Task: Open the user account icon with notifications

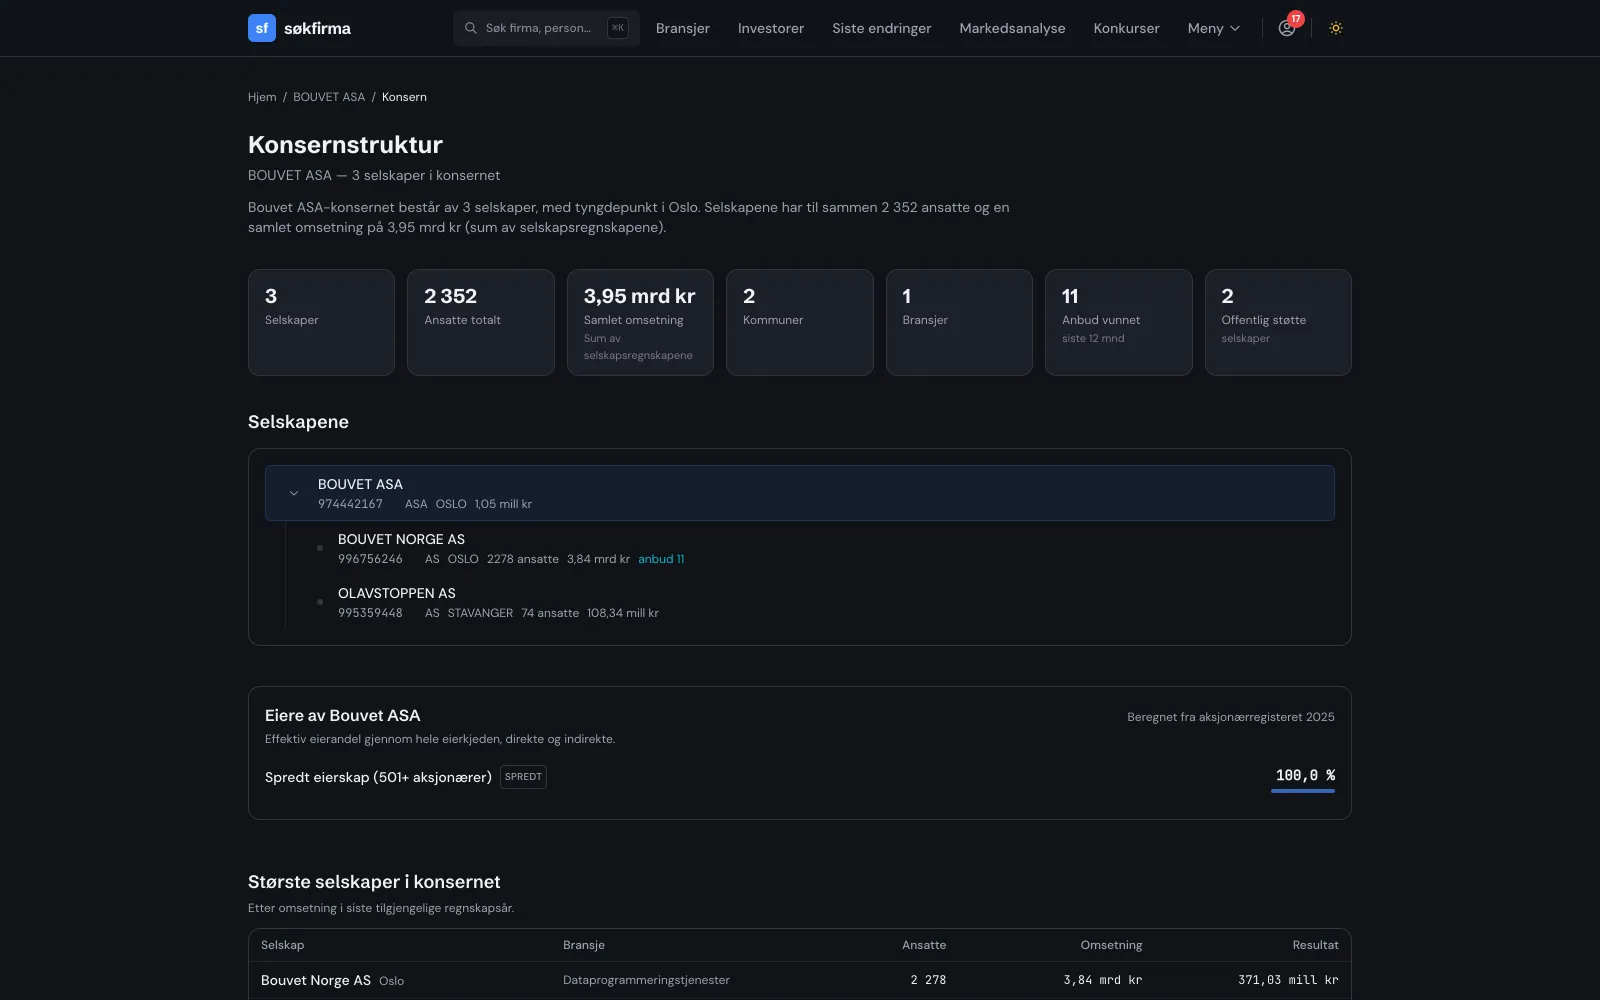Action: coord(1287,28)
